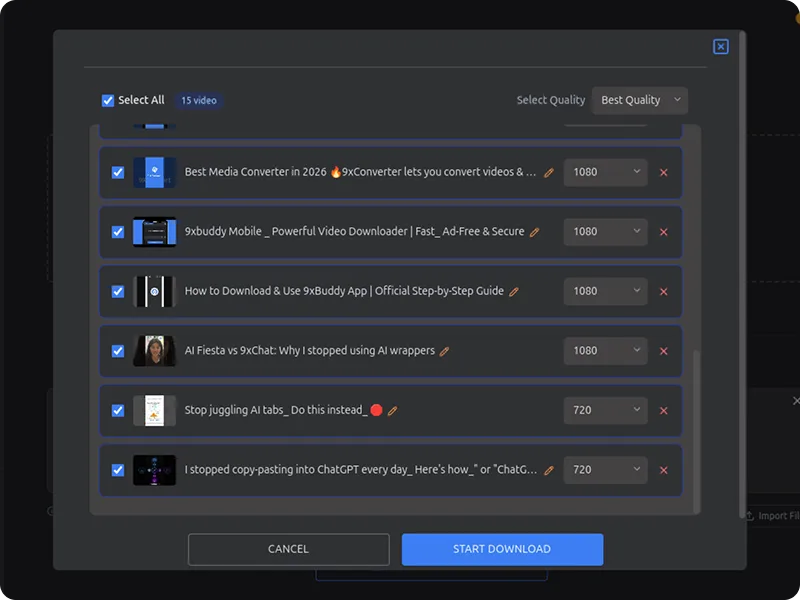Viewport: 800px width, 600px height.
Task: Uncheck the Select All checkbox
Action: (107, 100)
